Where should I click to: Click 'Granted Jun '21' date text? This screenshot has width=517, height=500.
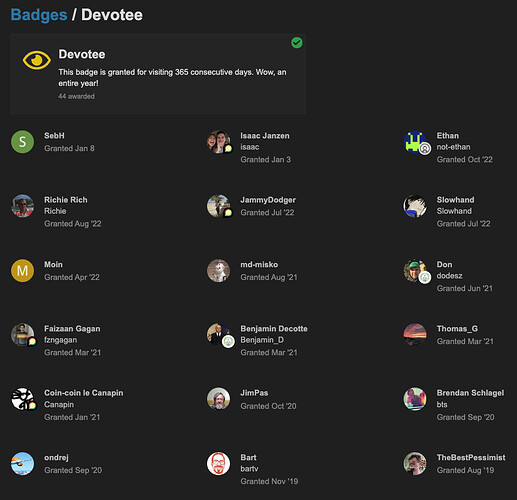tap(465, 288)
